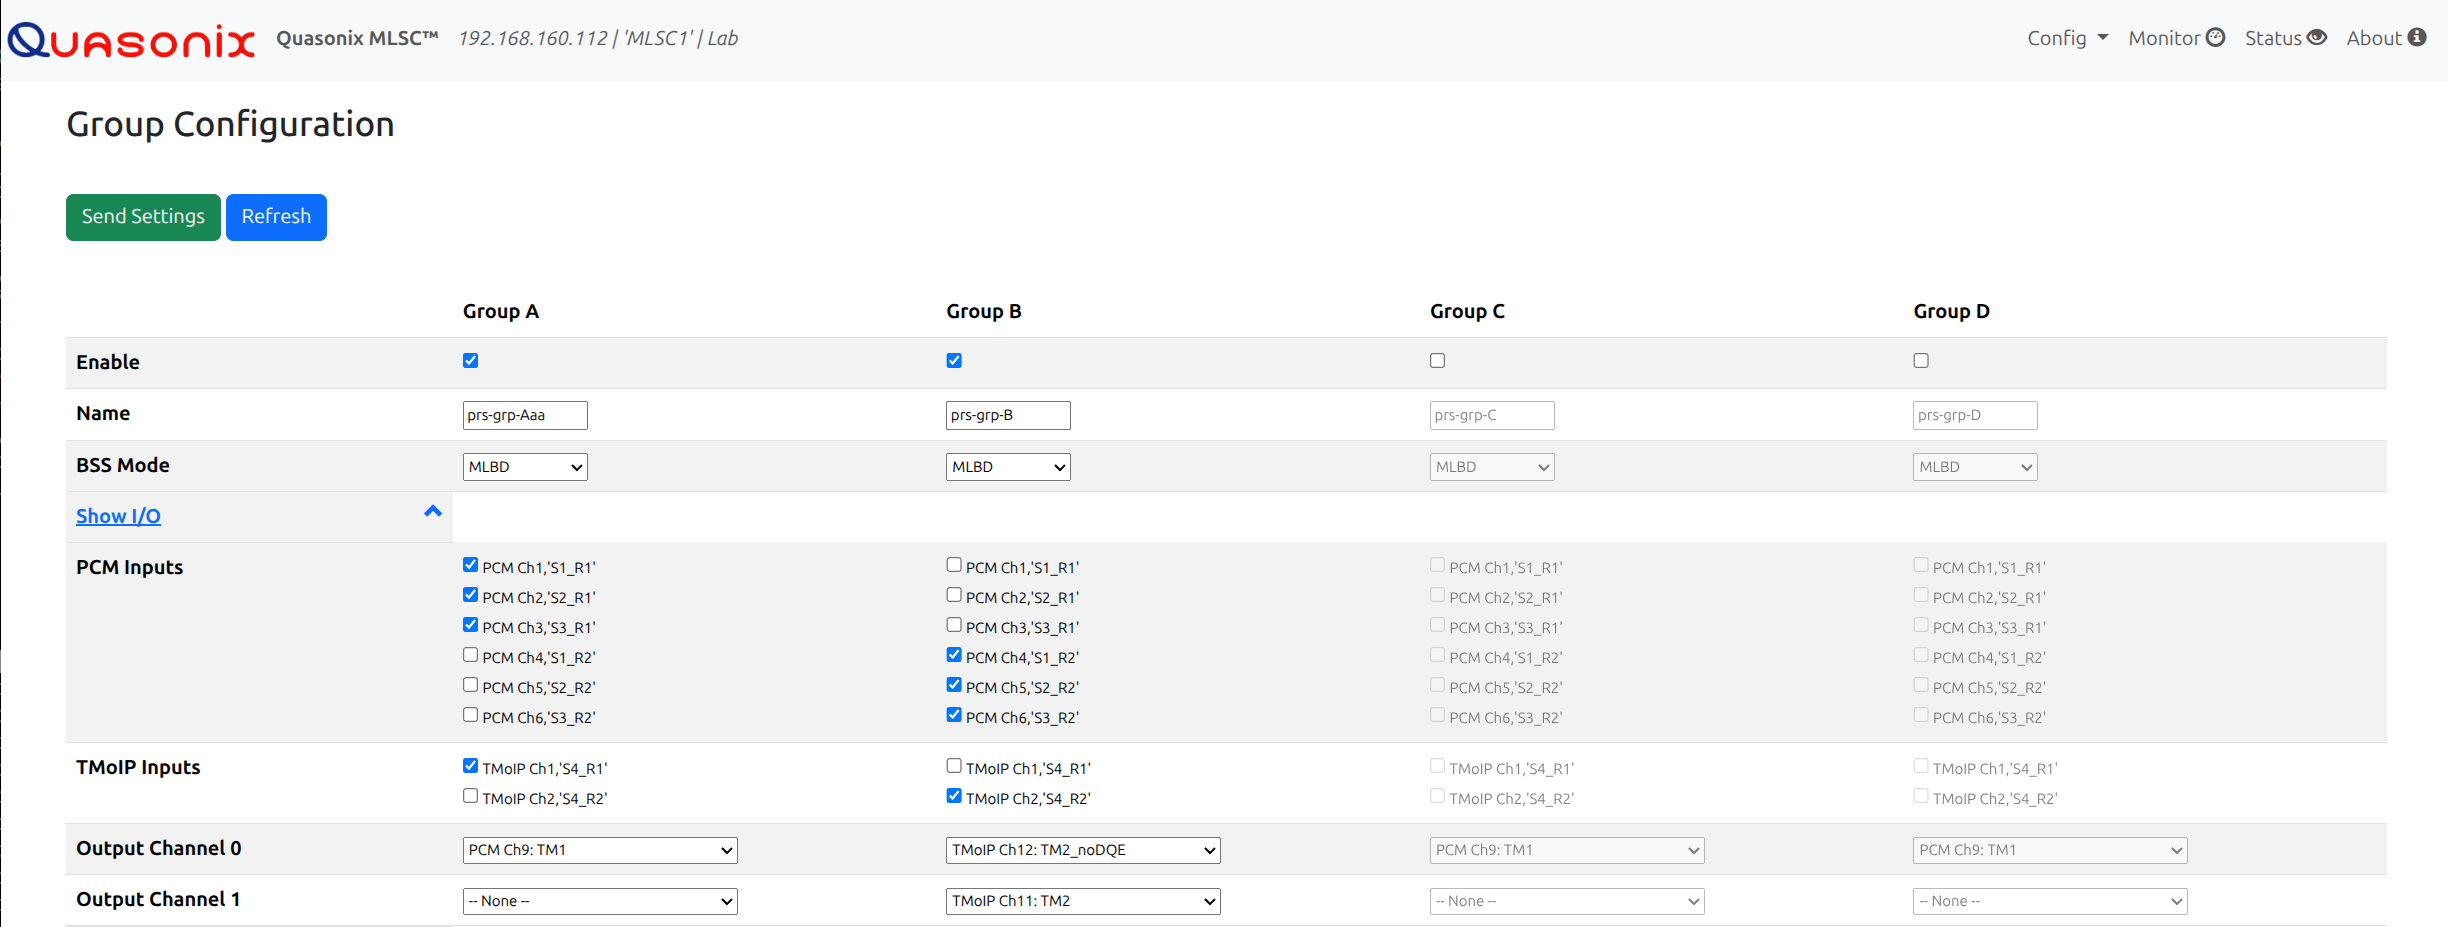Uncheck Group B TMoIP Ch2,'S4_R2' input
Image resolution: width=2448 pixels, height=927 pixels.
tap(954, 796)
